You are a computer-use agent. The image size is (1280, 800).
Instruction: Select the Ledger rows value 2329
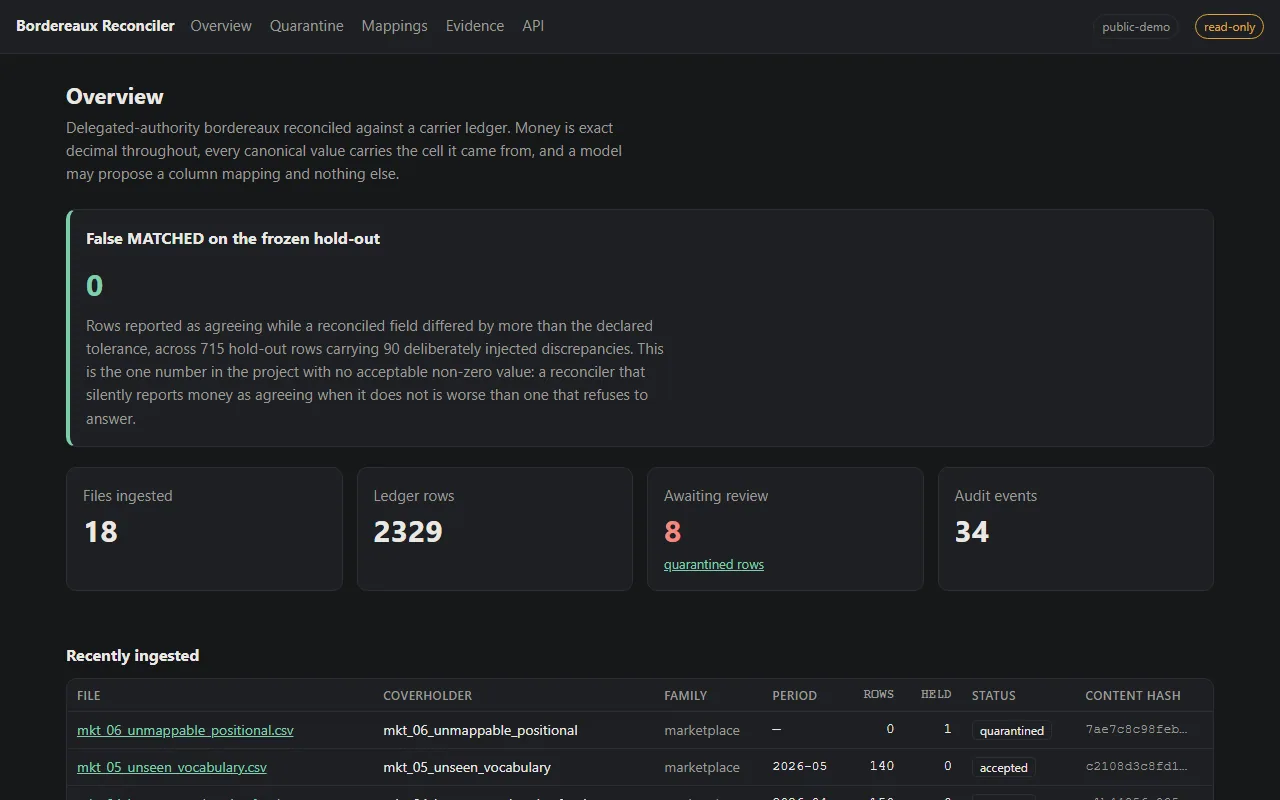pos(408,531)
